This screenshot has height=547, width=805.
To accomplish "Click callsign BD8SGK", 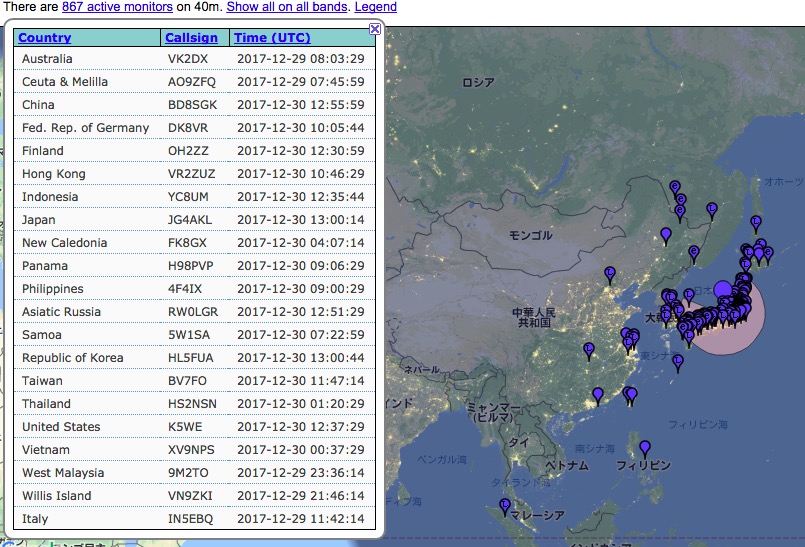I will (x=193, y=105).
